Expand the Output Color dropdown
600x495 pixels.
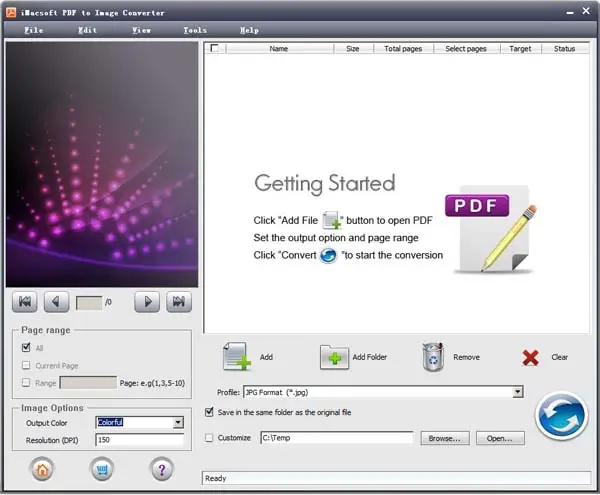coord(178,422)
